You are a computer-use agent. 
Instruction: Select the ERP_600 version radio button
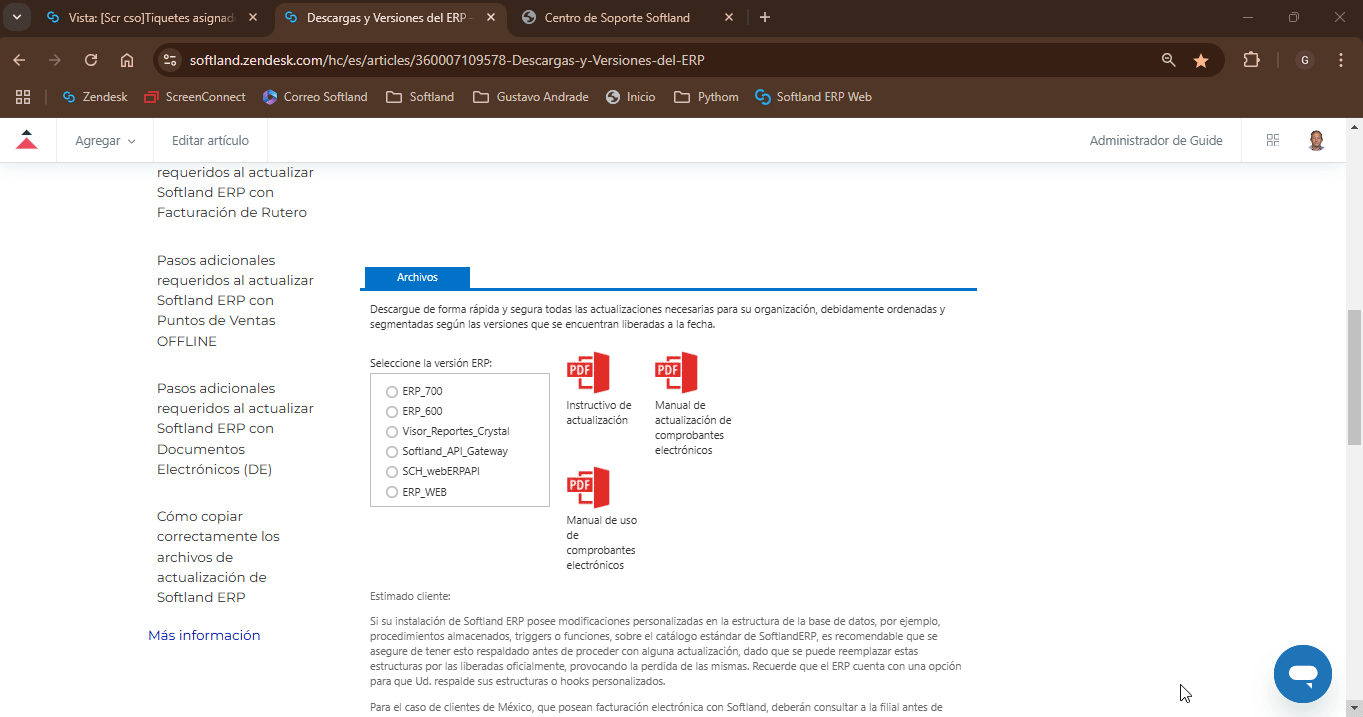(x=392, y=411)
